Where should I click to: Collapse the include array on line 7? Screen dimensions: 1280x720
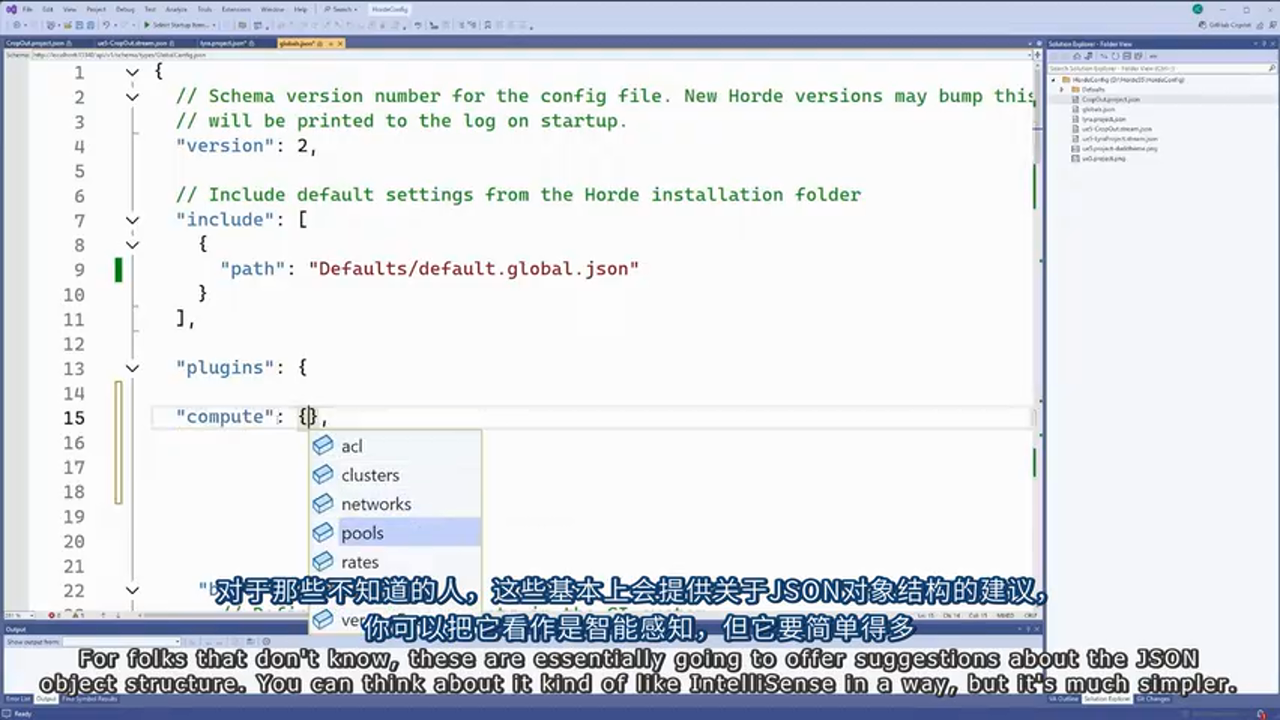coord(132,220)
